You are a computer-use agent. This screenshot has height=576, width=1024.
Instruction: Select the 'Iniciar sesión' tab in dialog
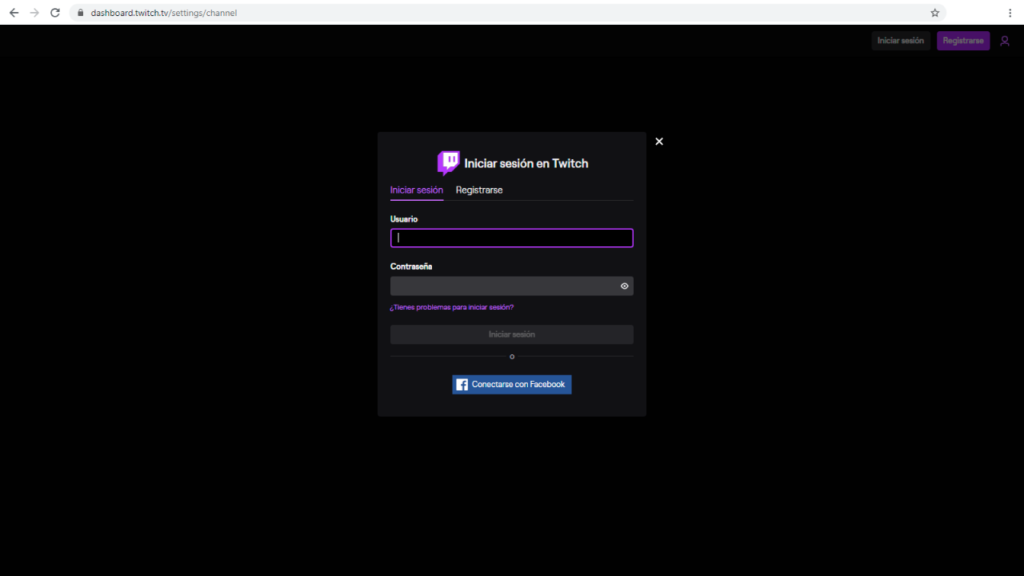tap(416, 190)
